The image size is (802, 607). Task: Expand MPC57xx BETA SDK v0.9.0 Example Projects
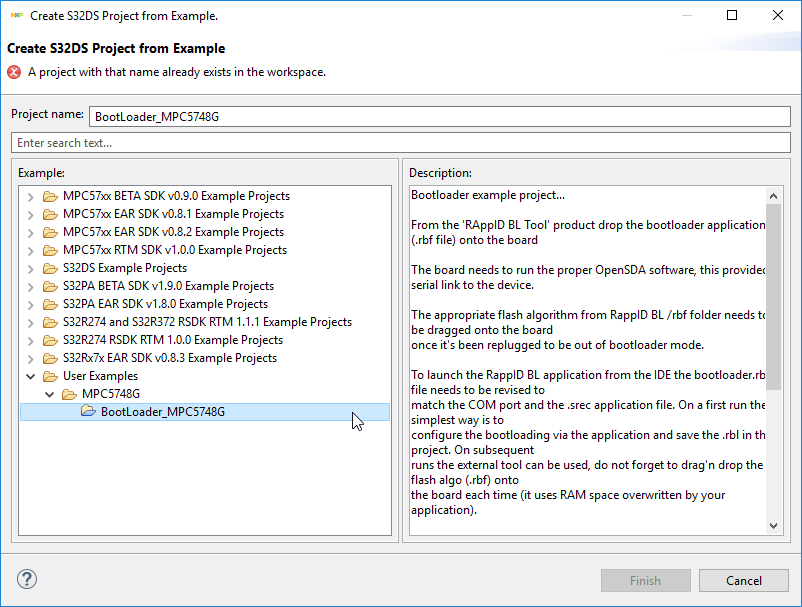31,197
